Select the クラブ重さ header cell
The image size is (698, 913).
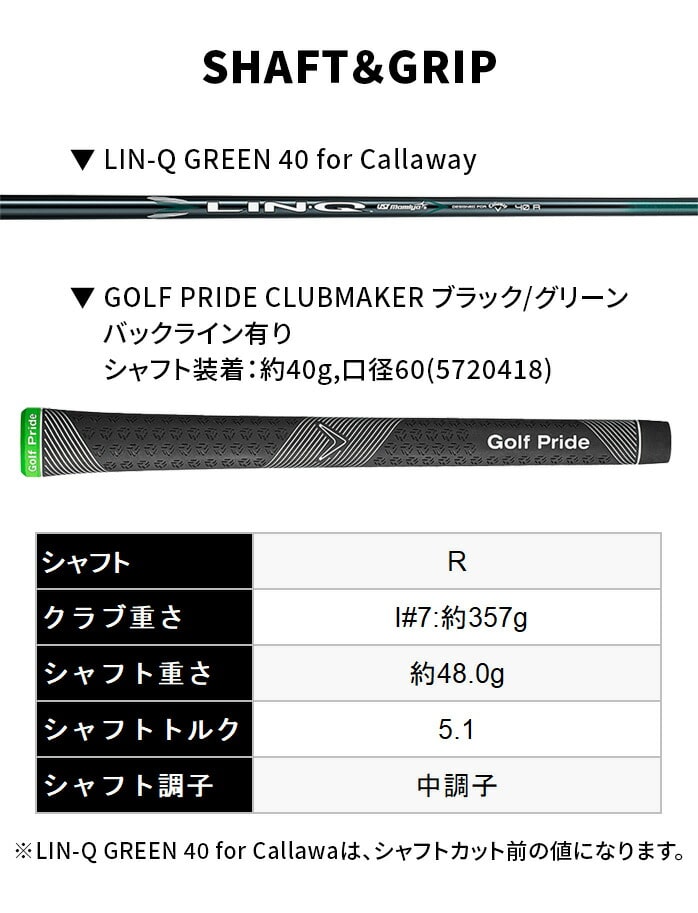pos(145,617)
